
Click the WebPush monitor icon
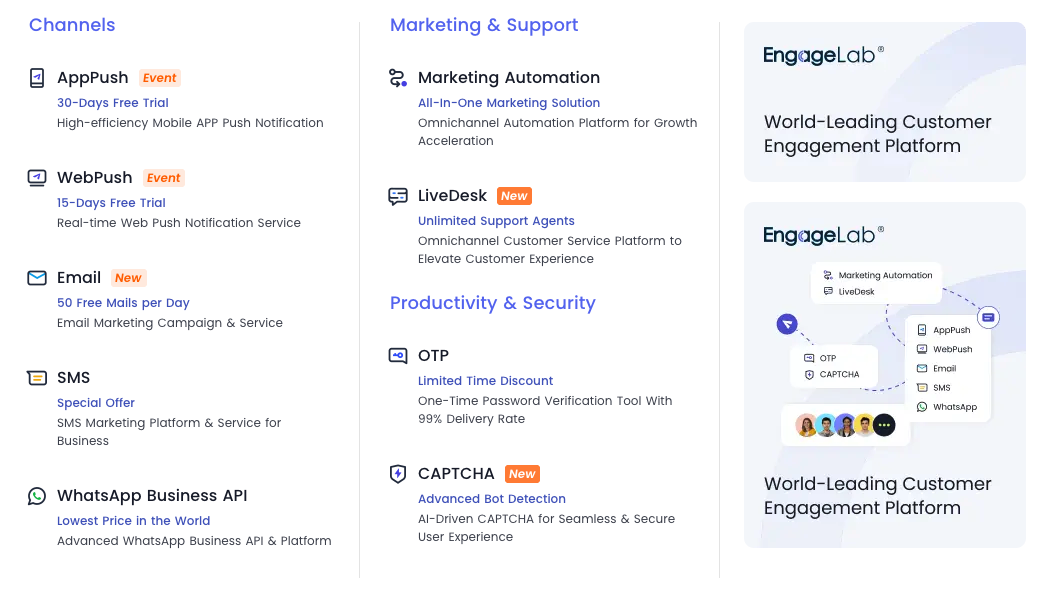pos(37,178)
